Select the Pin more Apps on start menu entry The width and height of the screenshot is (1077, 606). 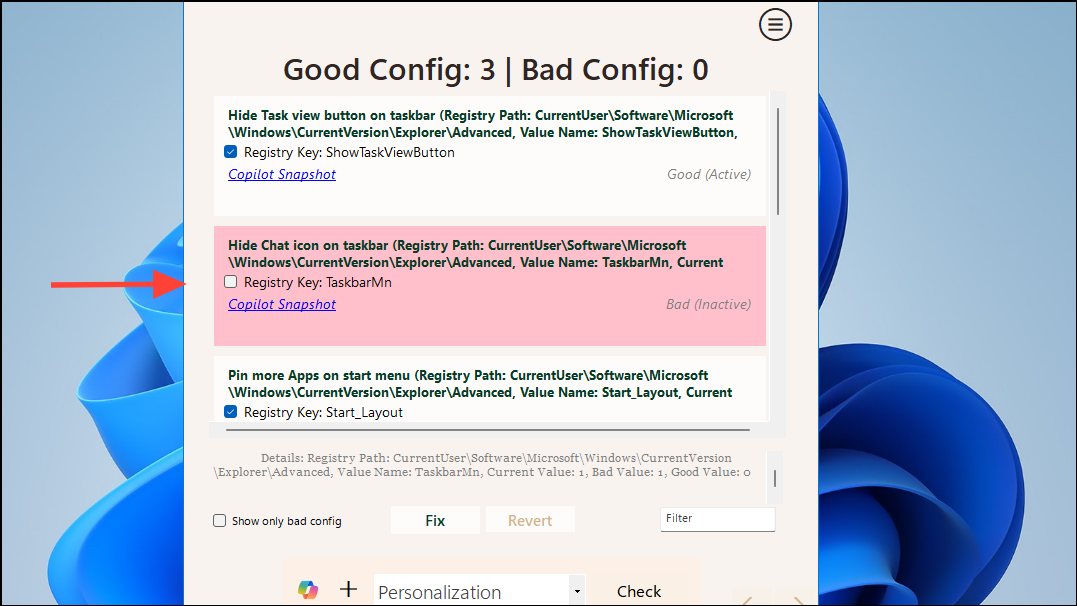coord(490,389)
